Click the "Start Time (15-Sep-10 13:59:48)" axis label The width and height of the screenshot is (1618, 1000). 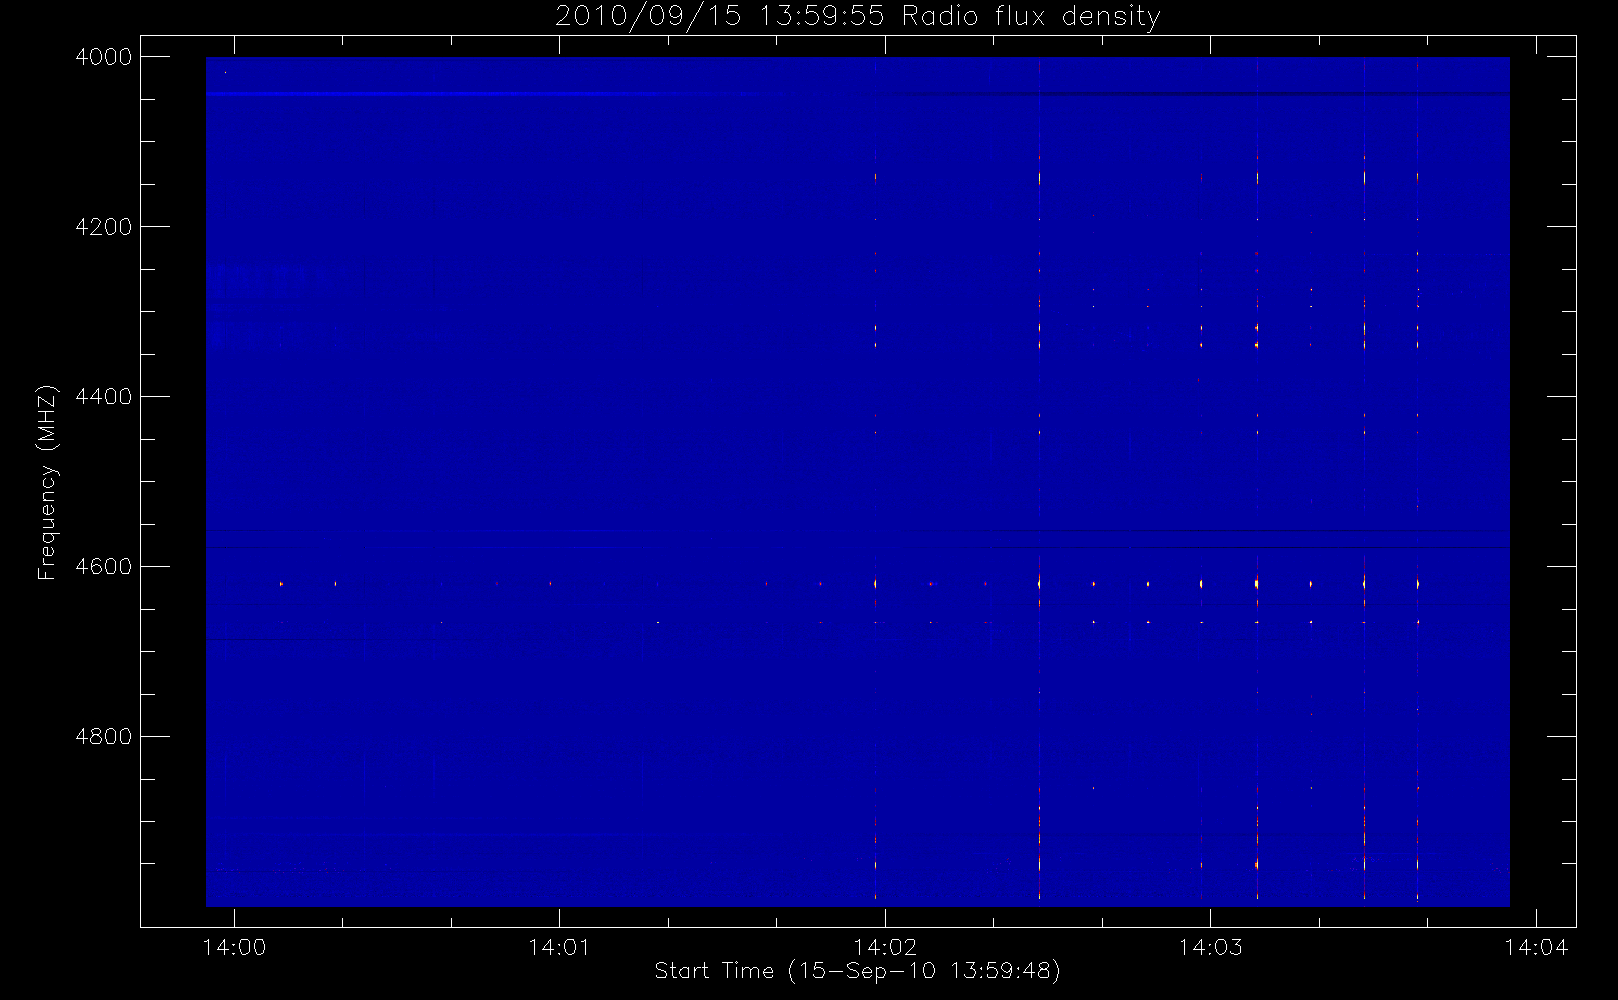click(857, 970)
